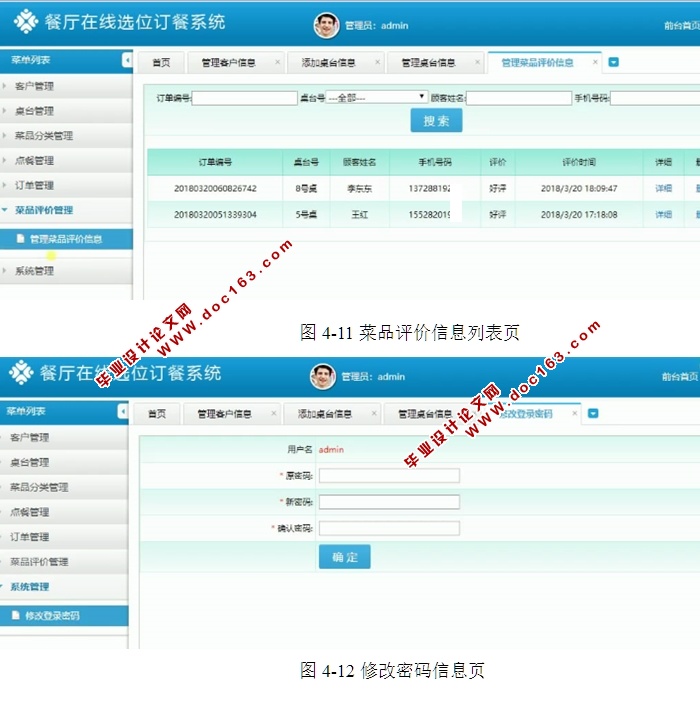Open 详细 link for order 20180320060826742

[x=663, y=188]
